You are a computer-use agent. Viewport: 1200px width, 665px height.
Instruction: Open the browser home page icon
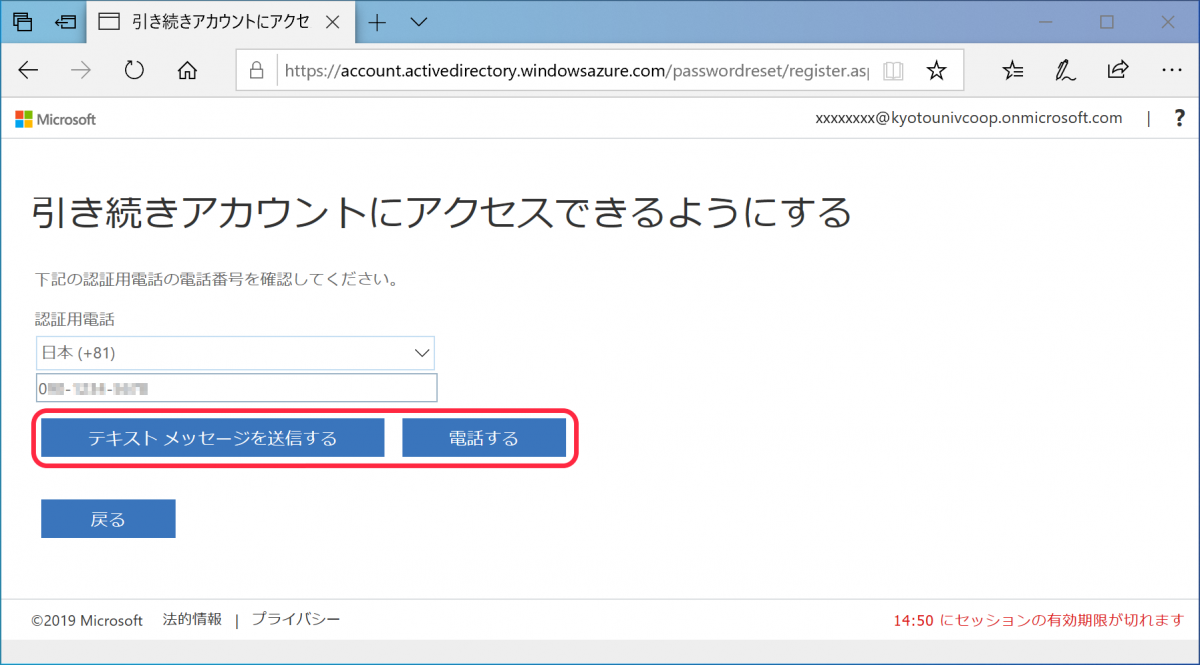pos(187,70)
